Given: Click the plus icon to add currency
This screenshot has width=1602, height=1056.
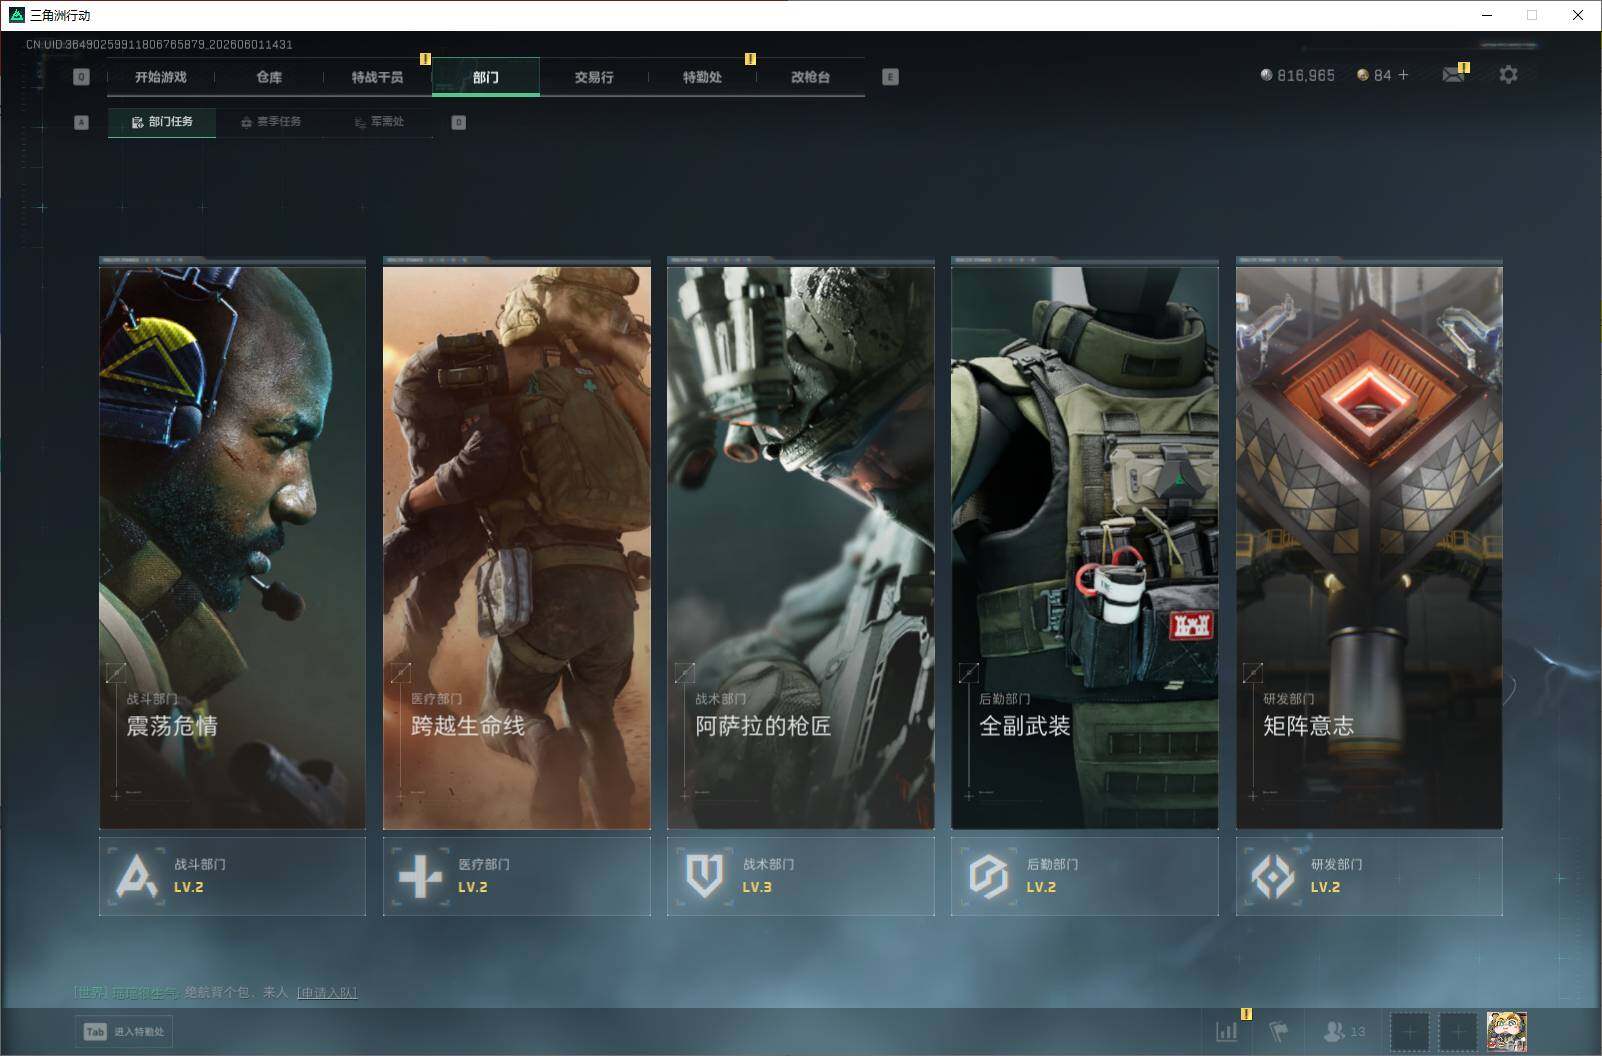Looking at the screenshot, I should 1403,75.
